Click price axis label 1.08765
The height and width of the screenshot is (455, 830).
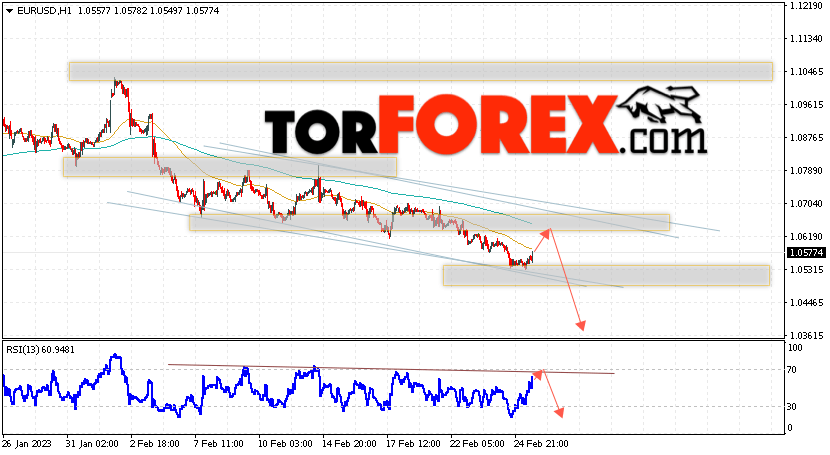(806, 138)
